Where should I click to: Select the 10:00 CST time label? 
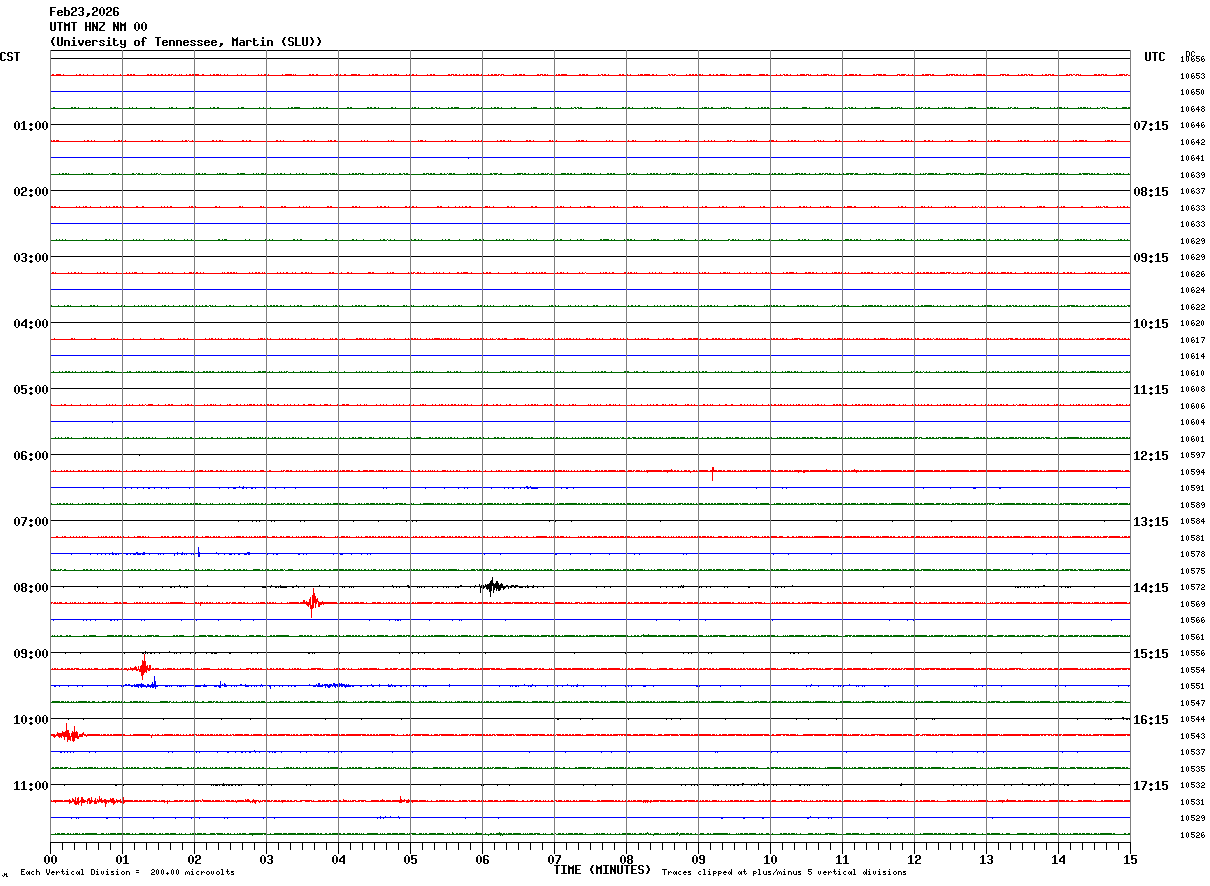[30, 720]
